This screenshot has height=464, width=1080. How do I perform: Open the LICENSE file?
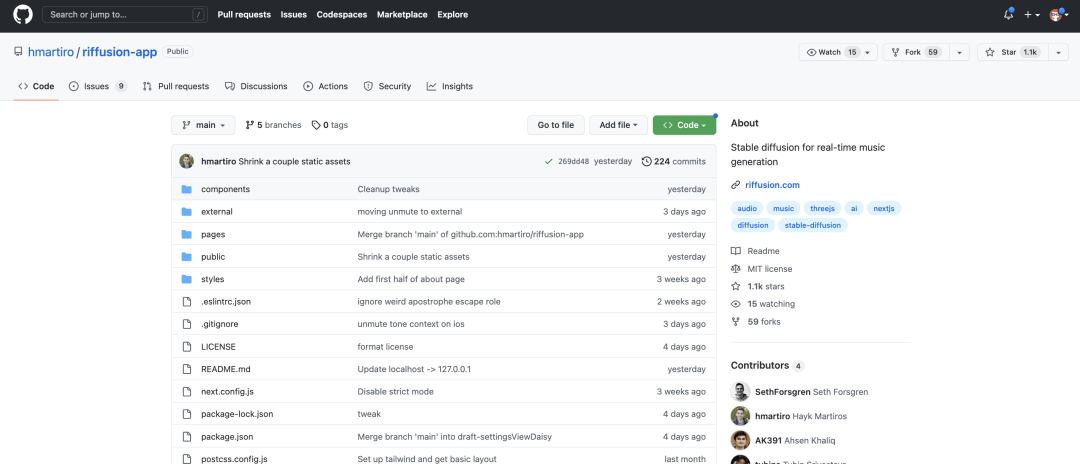point(218,346)
